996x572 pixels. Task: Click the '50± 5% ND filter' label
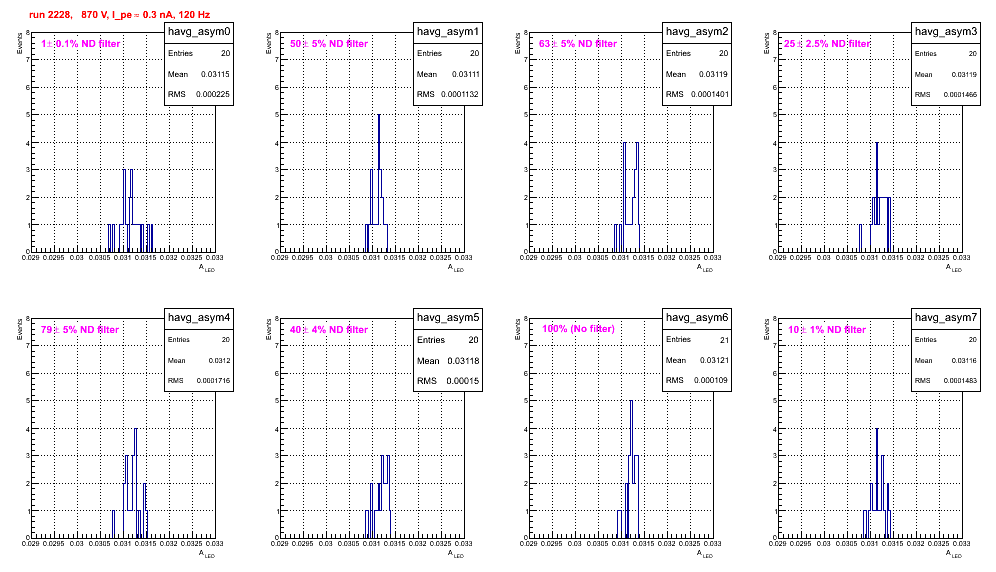[329, 44]
